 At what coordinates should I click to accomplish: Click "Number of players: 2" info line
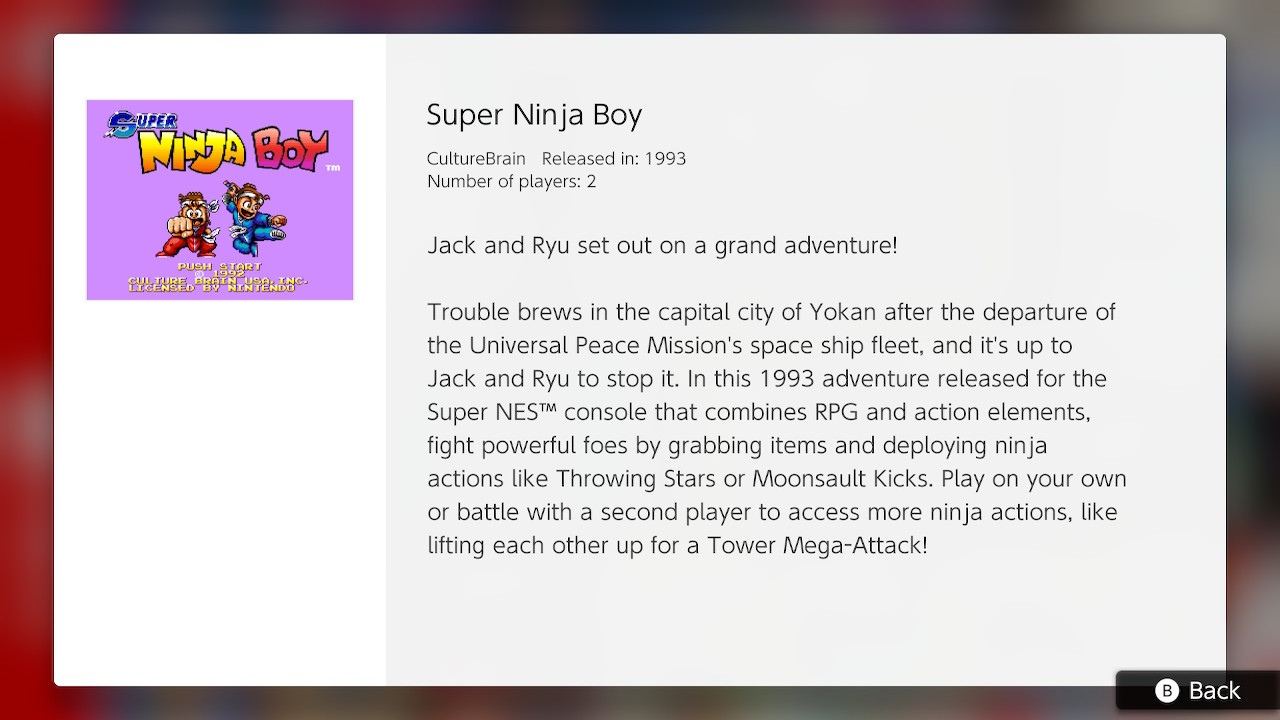(x=511, y=181)
